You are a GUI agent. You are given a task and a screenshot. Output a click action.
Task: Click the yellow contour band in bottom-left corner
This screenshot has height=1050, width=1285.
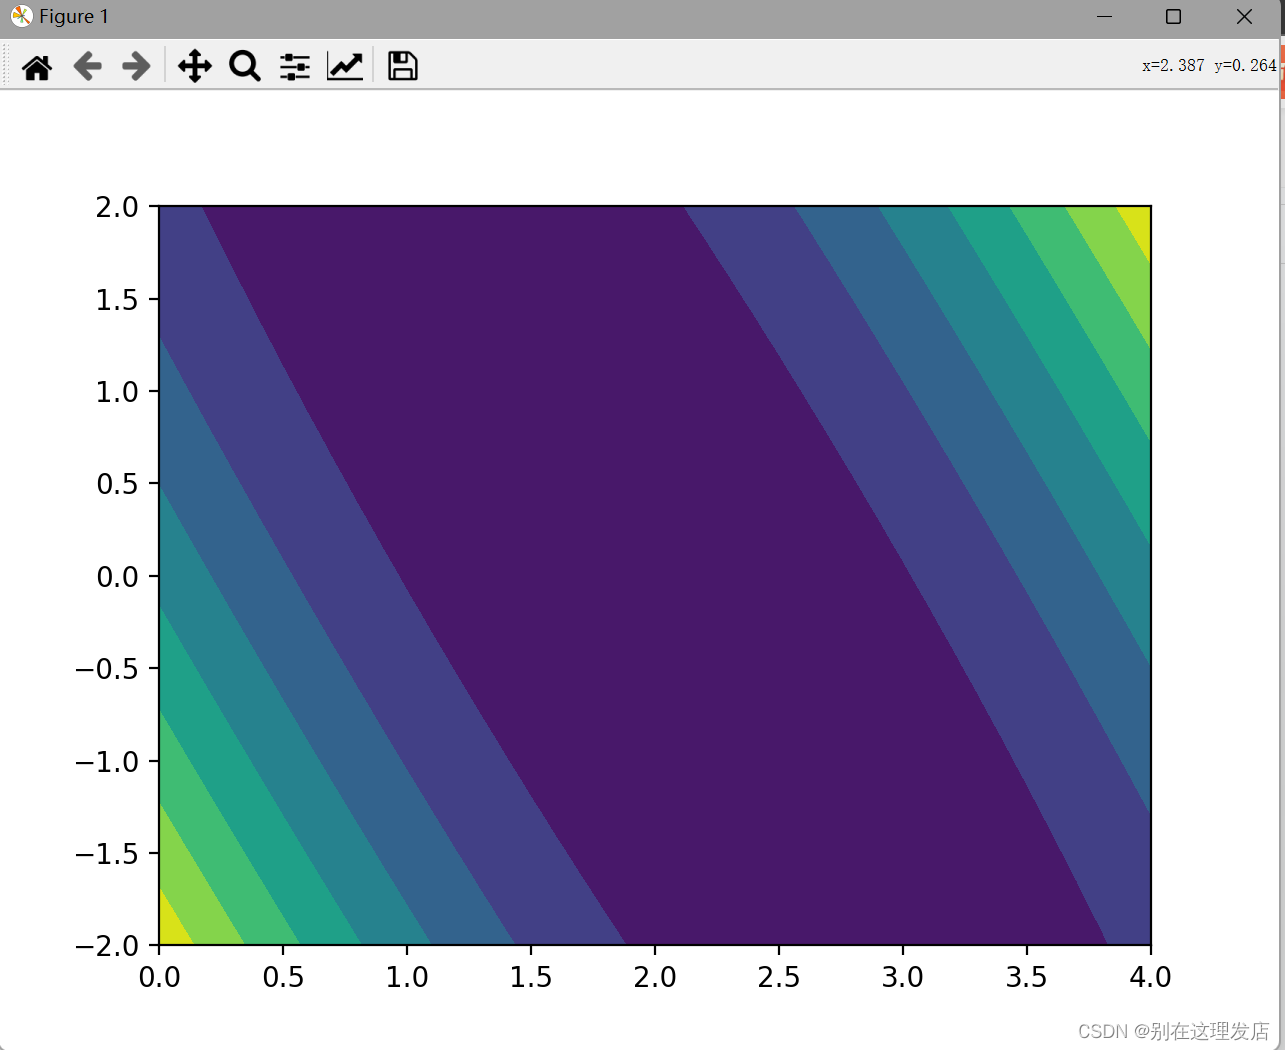point(175,925)
